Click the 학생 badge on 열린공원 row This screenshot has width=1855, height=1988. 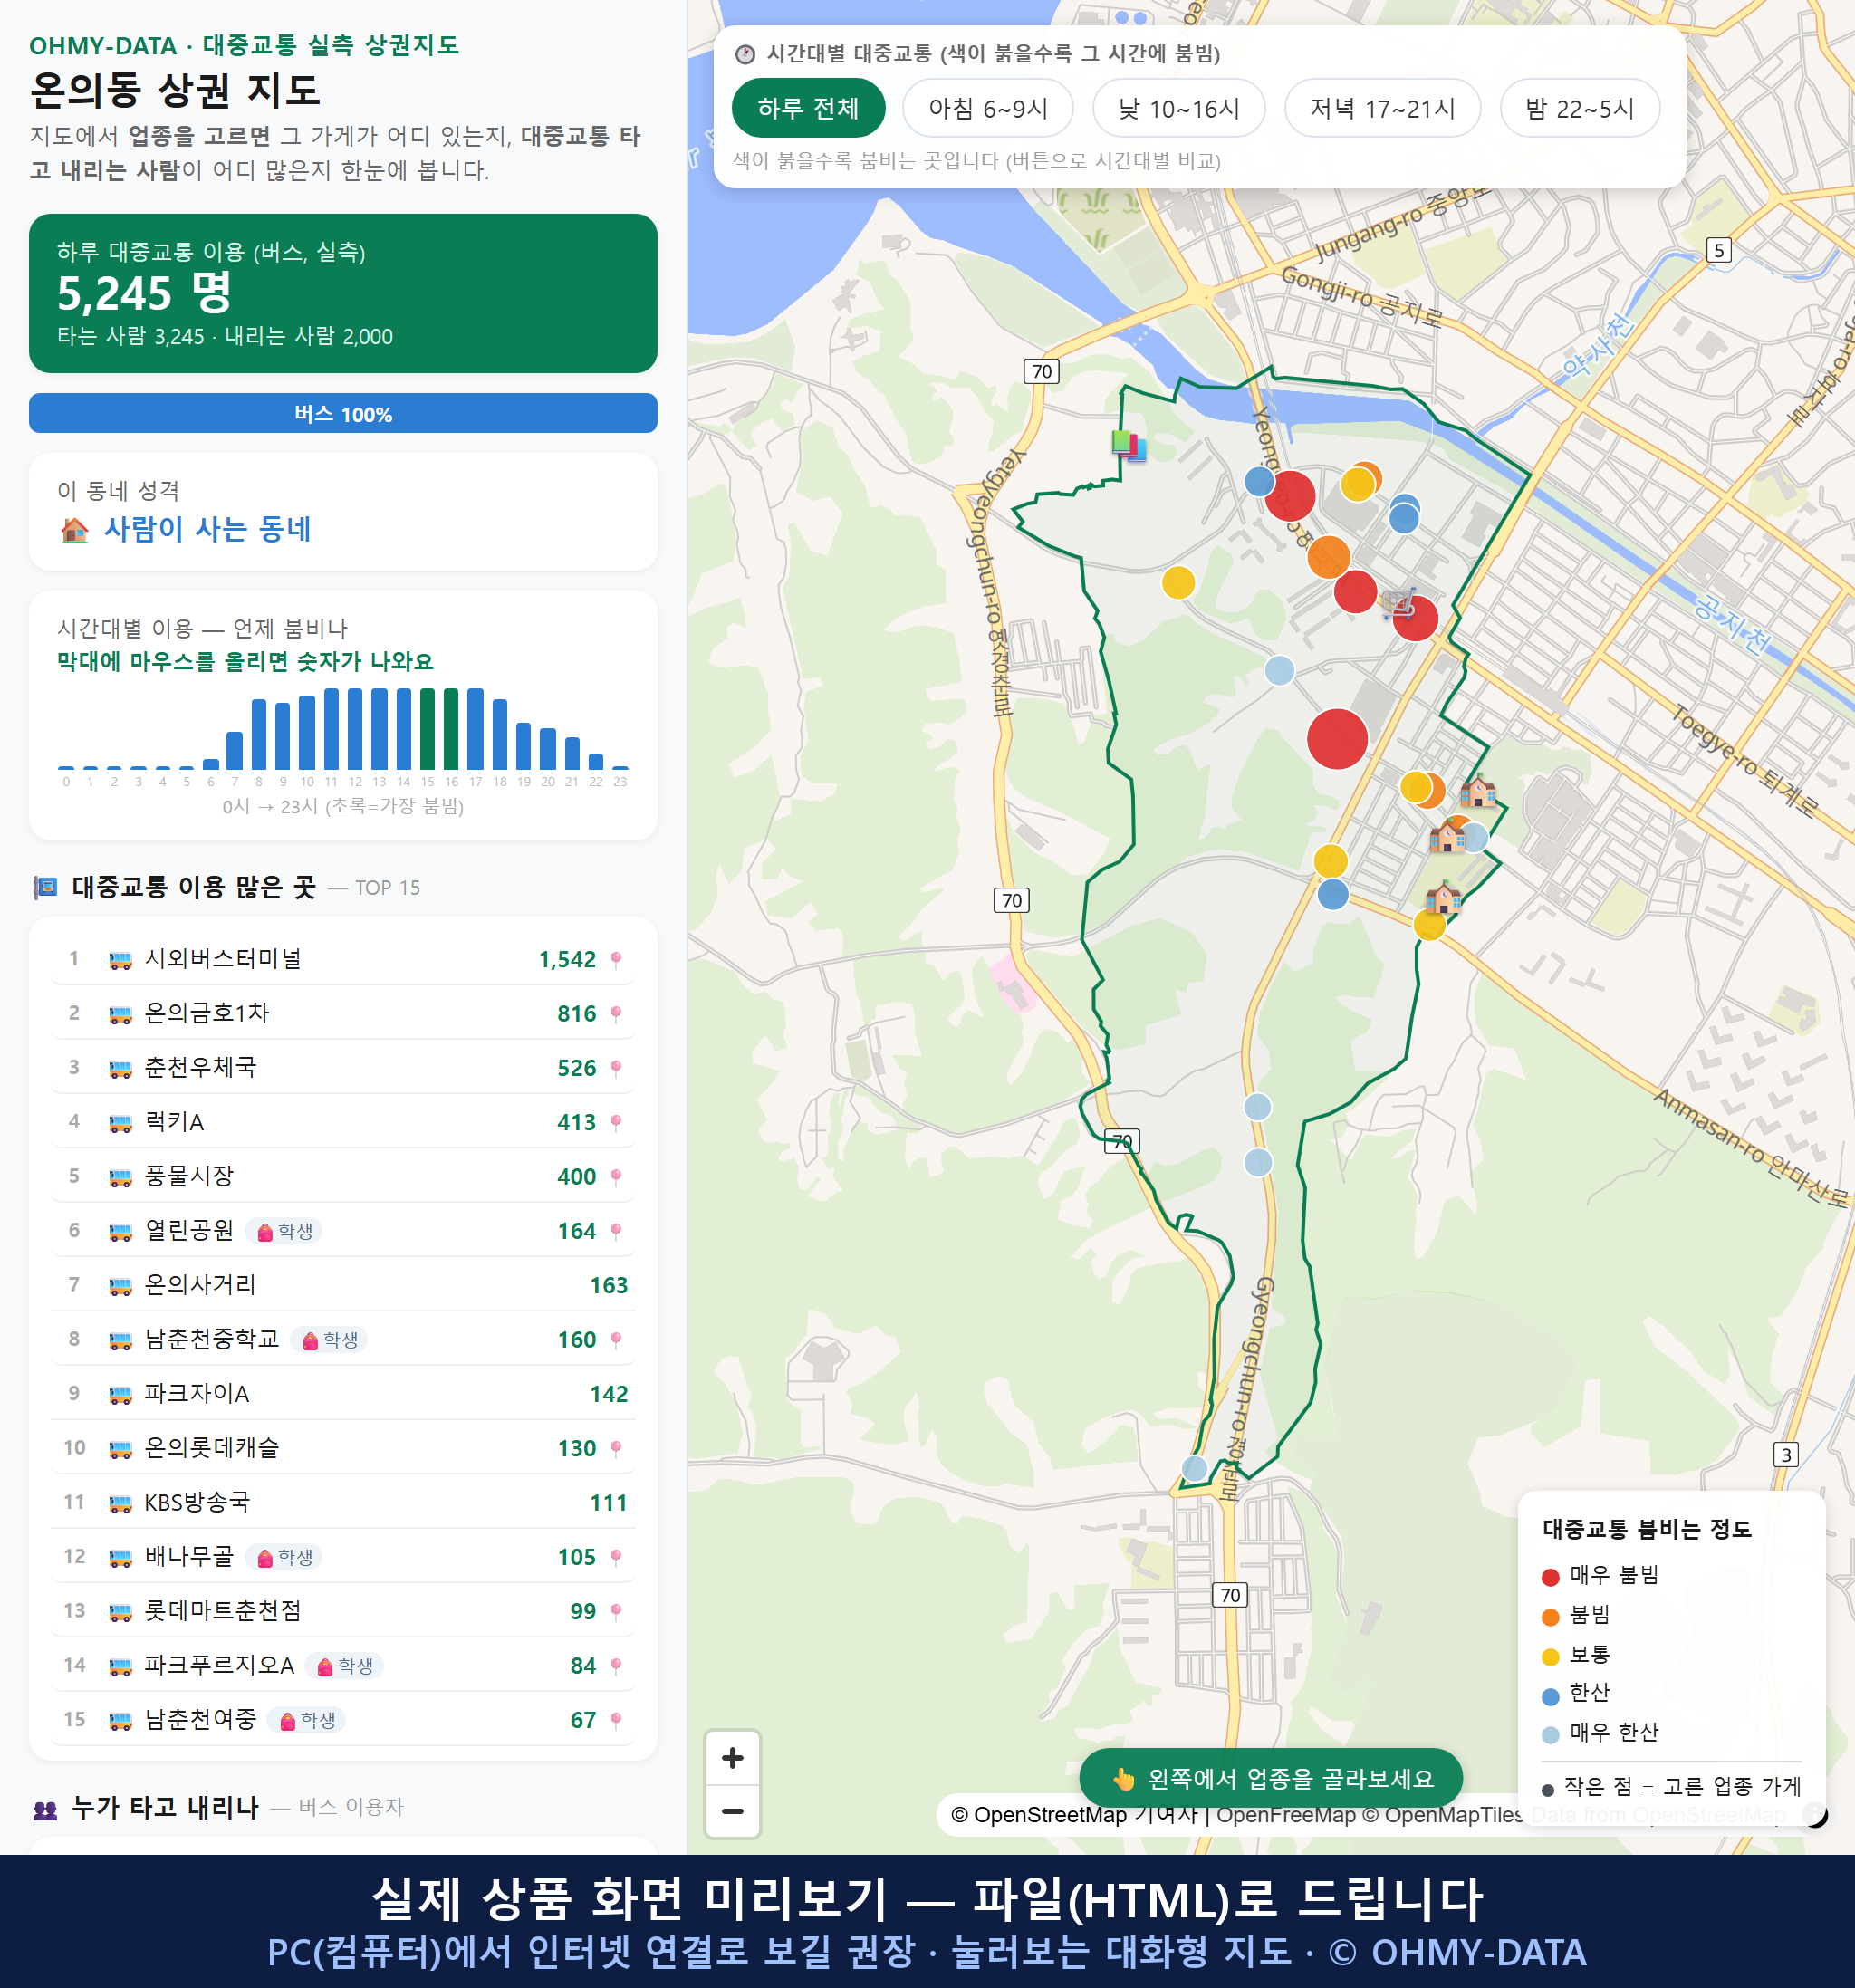click(285, 1231)
